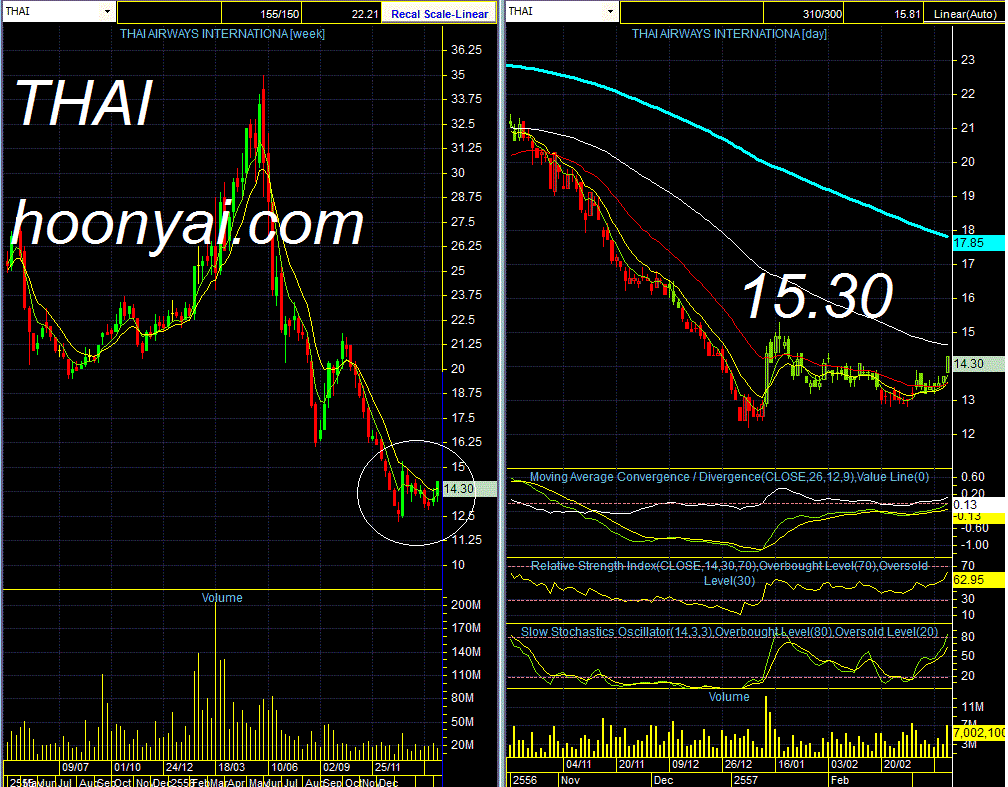Click the 22.21 value box
This screenshot has height=787, width=1008.
(x=341, y=14)
